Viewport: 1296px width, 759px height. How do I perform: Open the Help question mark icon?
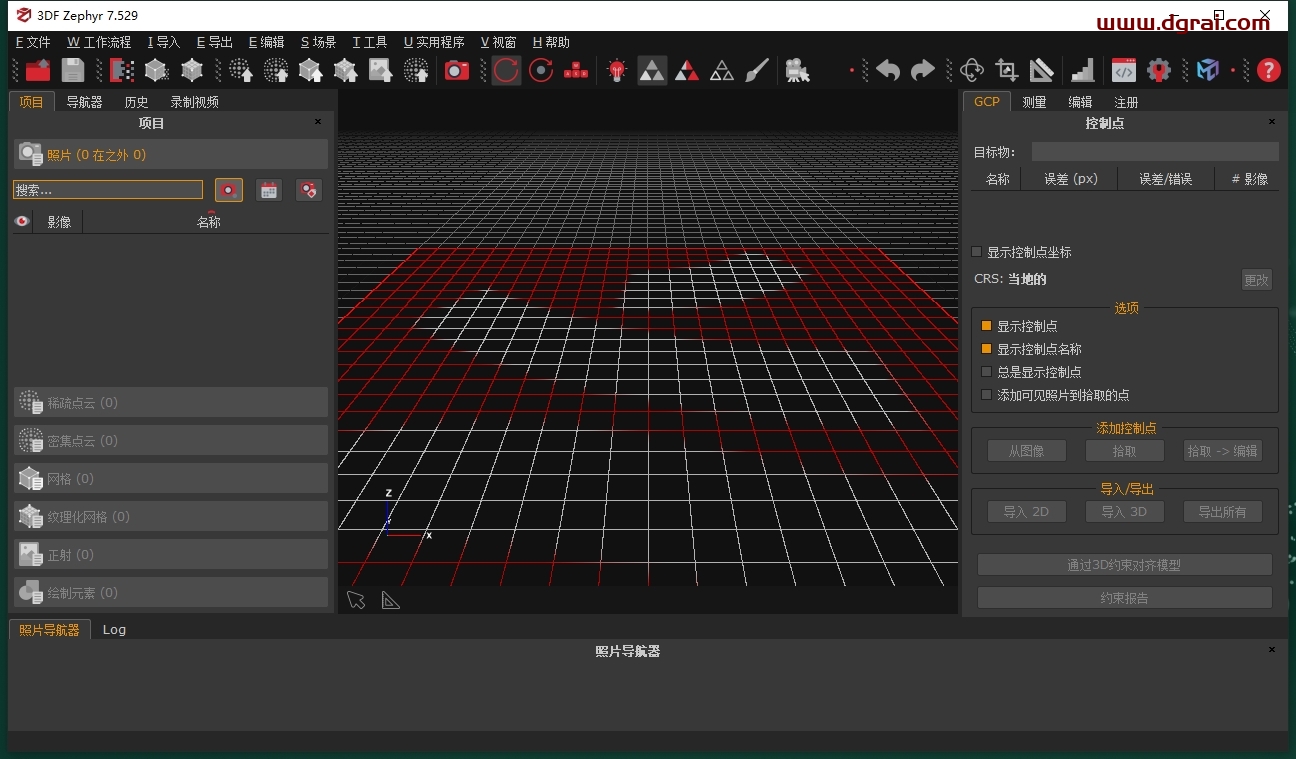pyautogui.click(x=1268, y=70)
